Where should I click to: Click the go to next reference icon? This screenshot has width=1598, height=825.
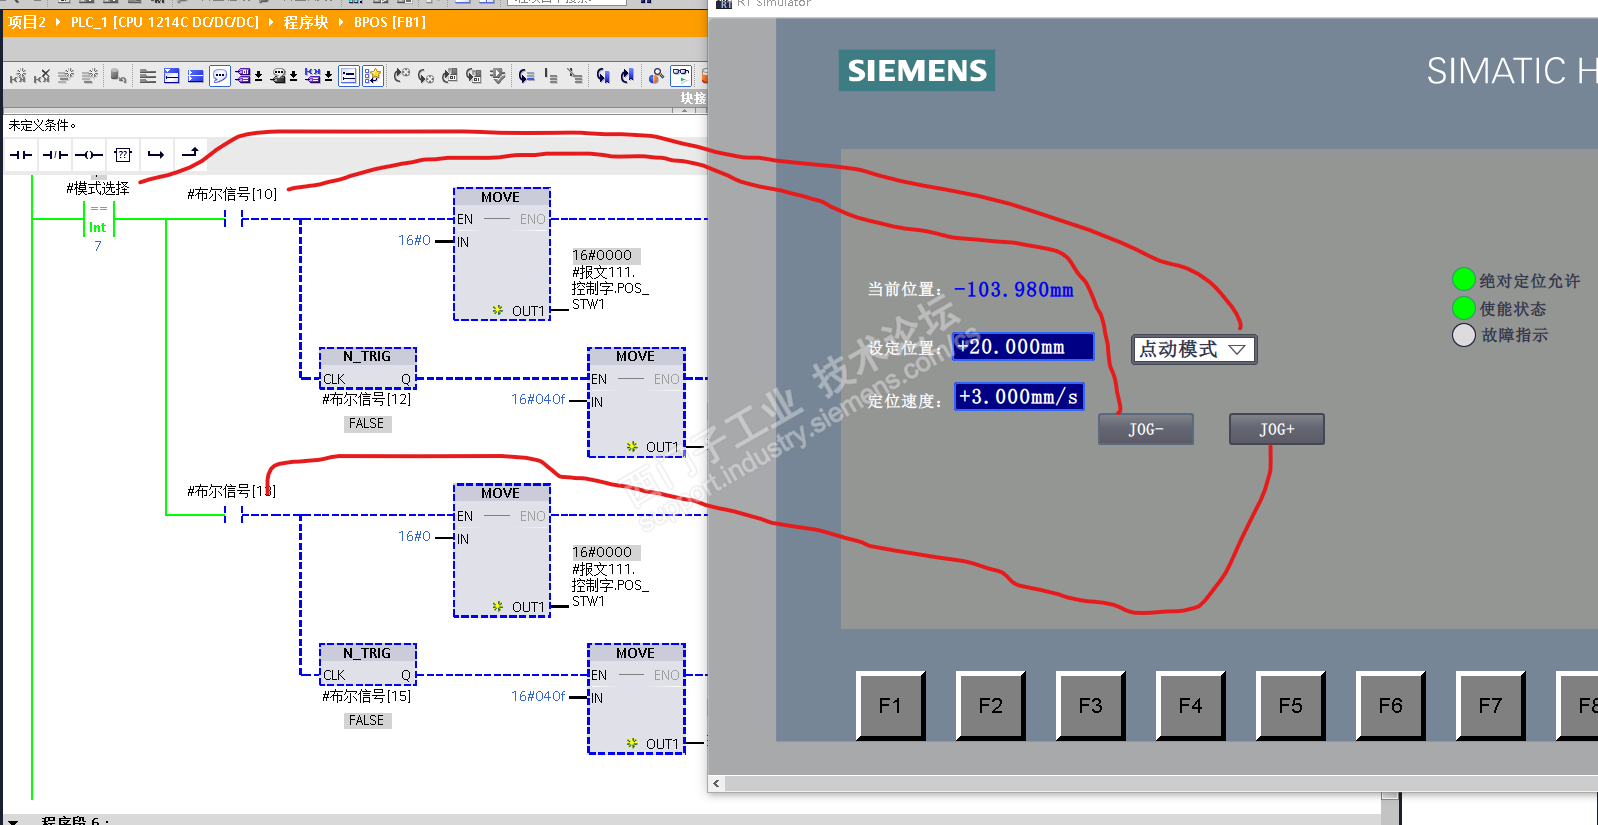coord(627,76)
